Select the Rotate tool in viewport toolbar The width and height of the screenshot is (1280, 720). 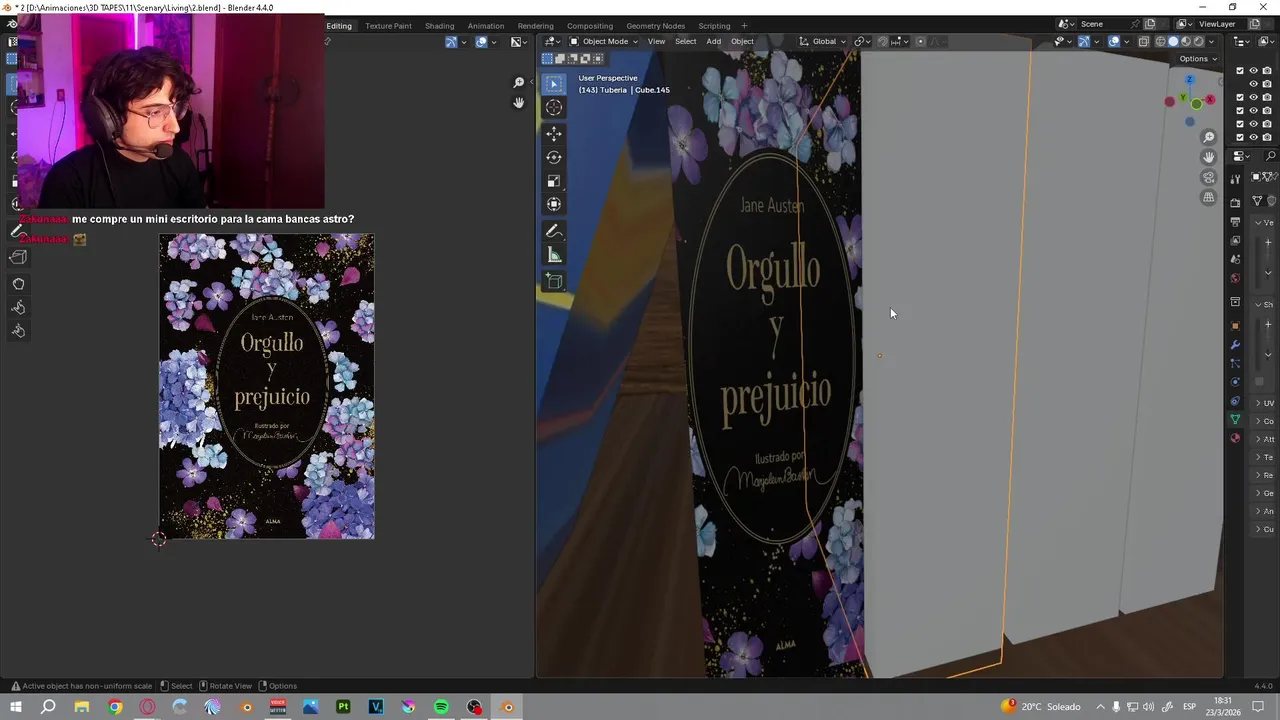coord(554,157)
